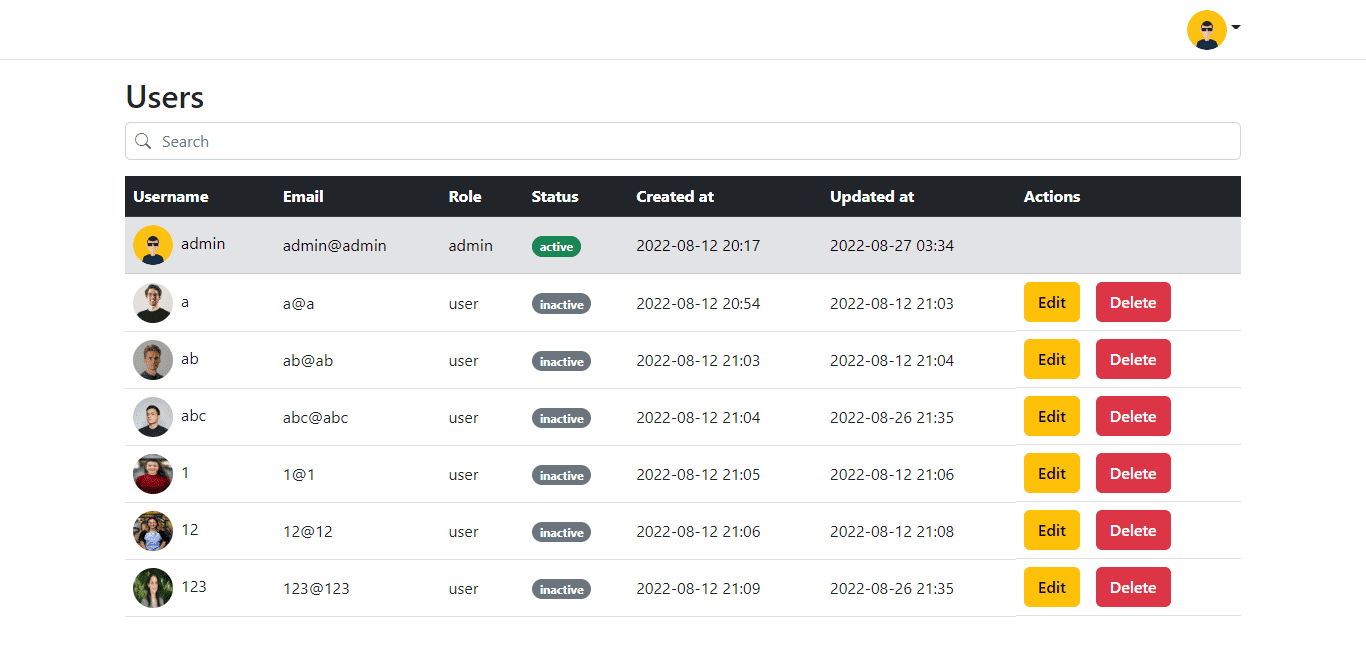1366x657 pixels.
Task: Open the profile avatar in top navbar
Action: [1206, 30]
